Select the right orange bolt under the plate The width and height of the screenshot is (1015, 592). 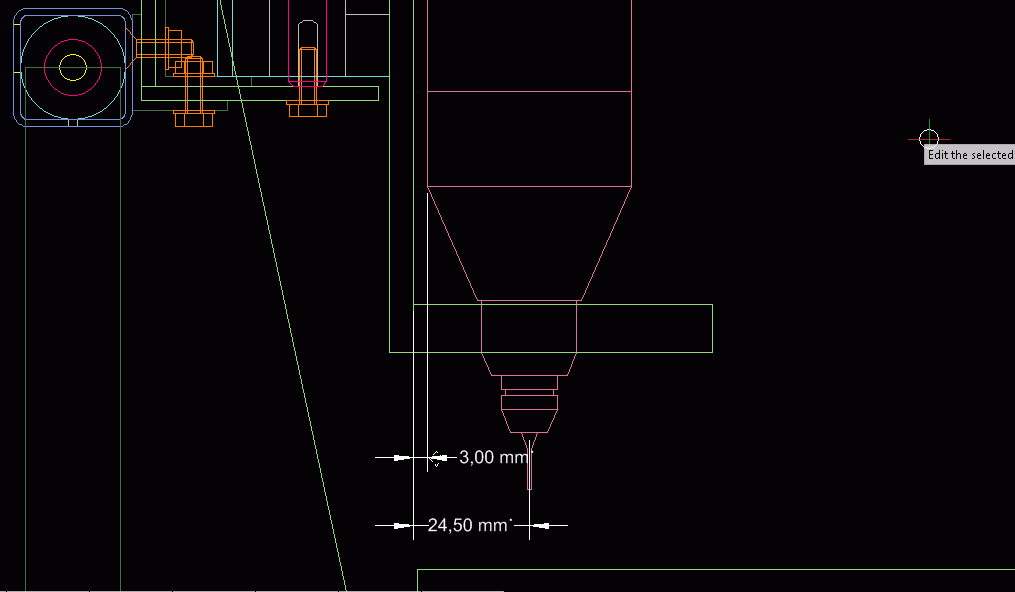[308, 106]
